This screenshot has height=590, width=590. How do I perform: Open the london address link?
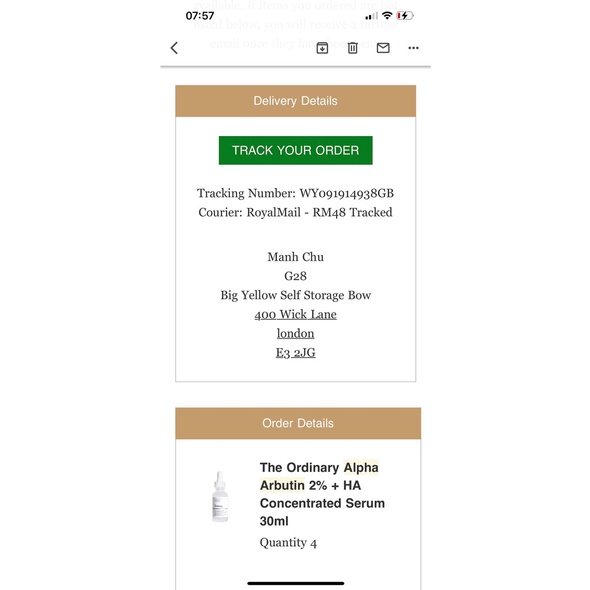pos(295,333)
